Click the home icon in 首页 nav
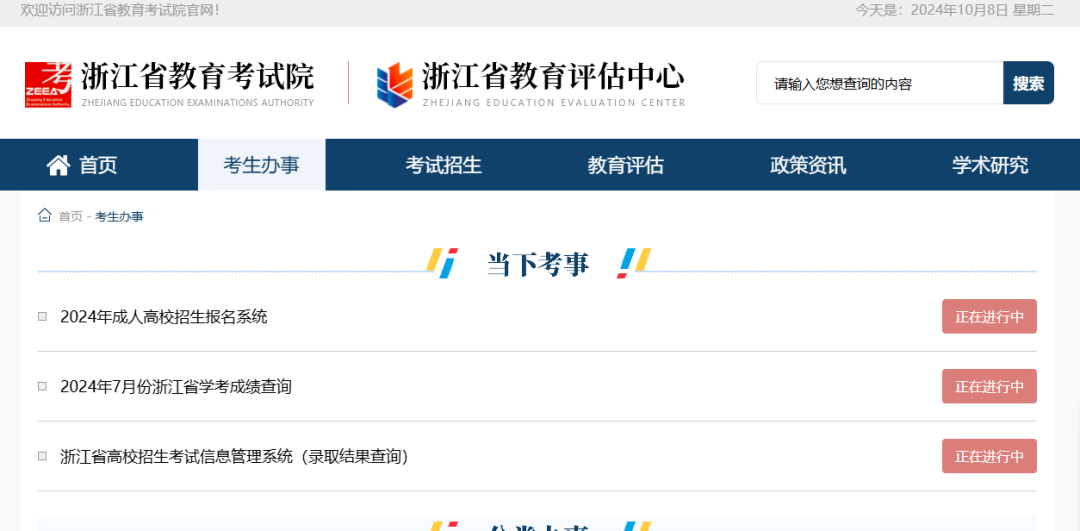Screen dimensions: 1080x531 coord(59,165)
